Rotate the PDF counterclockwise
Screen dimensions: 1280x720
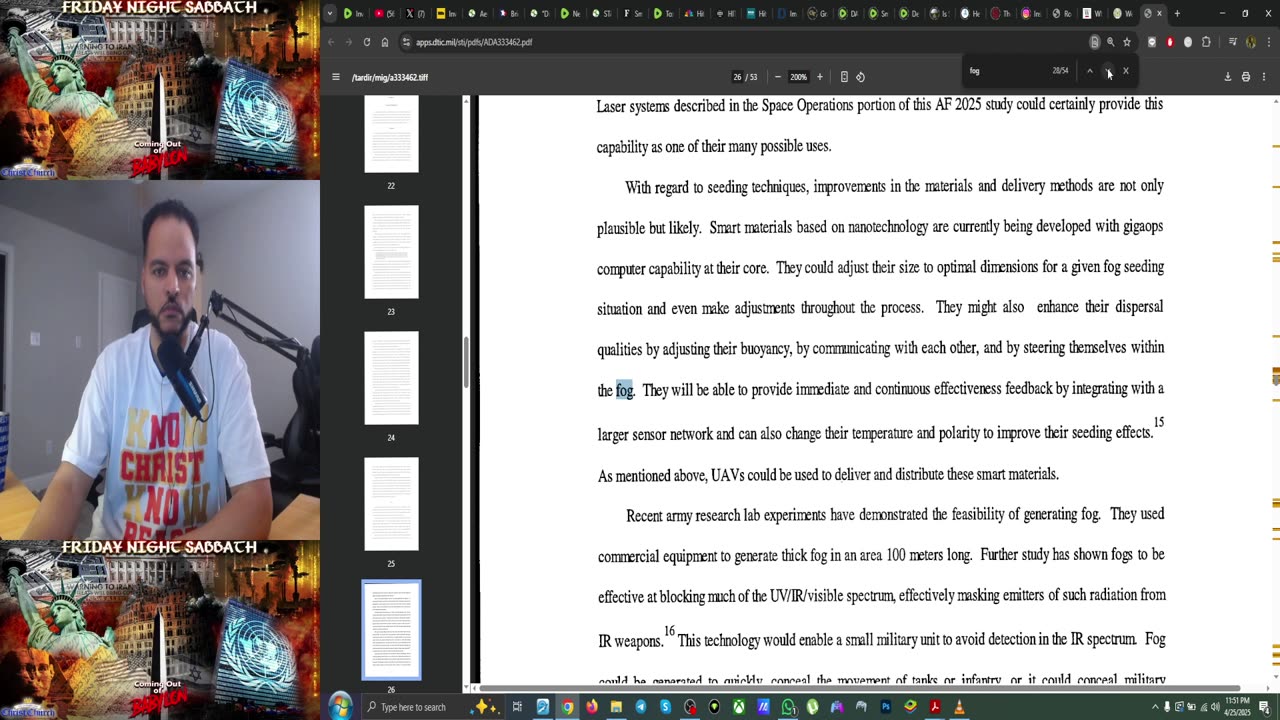(x=860, y=77)
